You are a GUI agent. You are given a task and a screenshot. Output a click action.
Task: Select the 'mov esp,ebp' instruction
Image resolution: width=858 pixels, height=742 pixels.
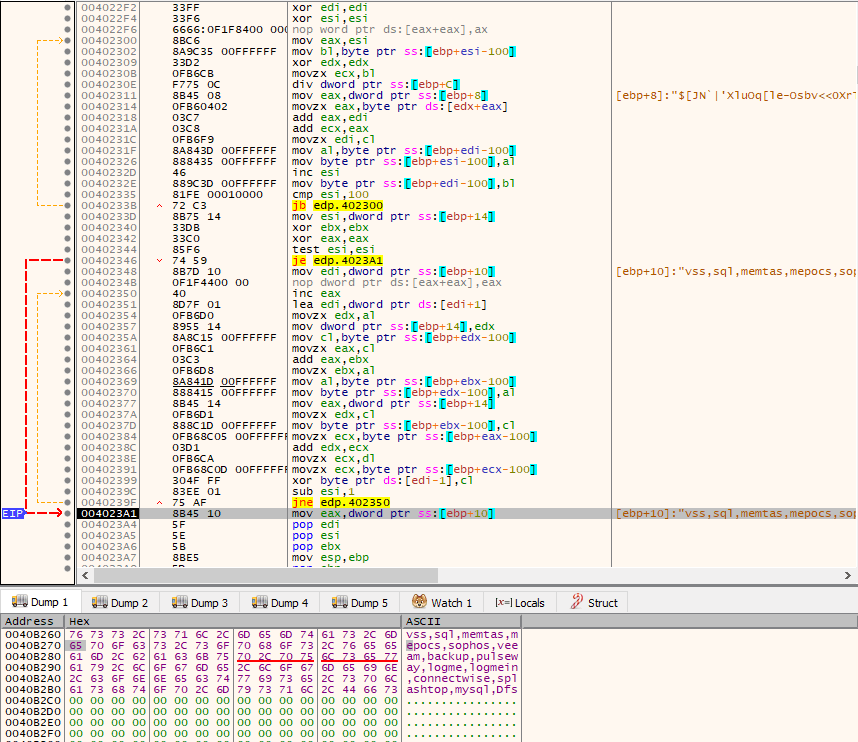pyautogui.click(x=330, y=558)
